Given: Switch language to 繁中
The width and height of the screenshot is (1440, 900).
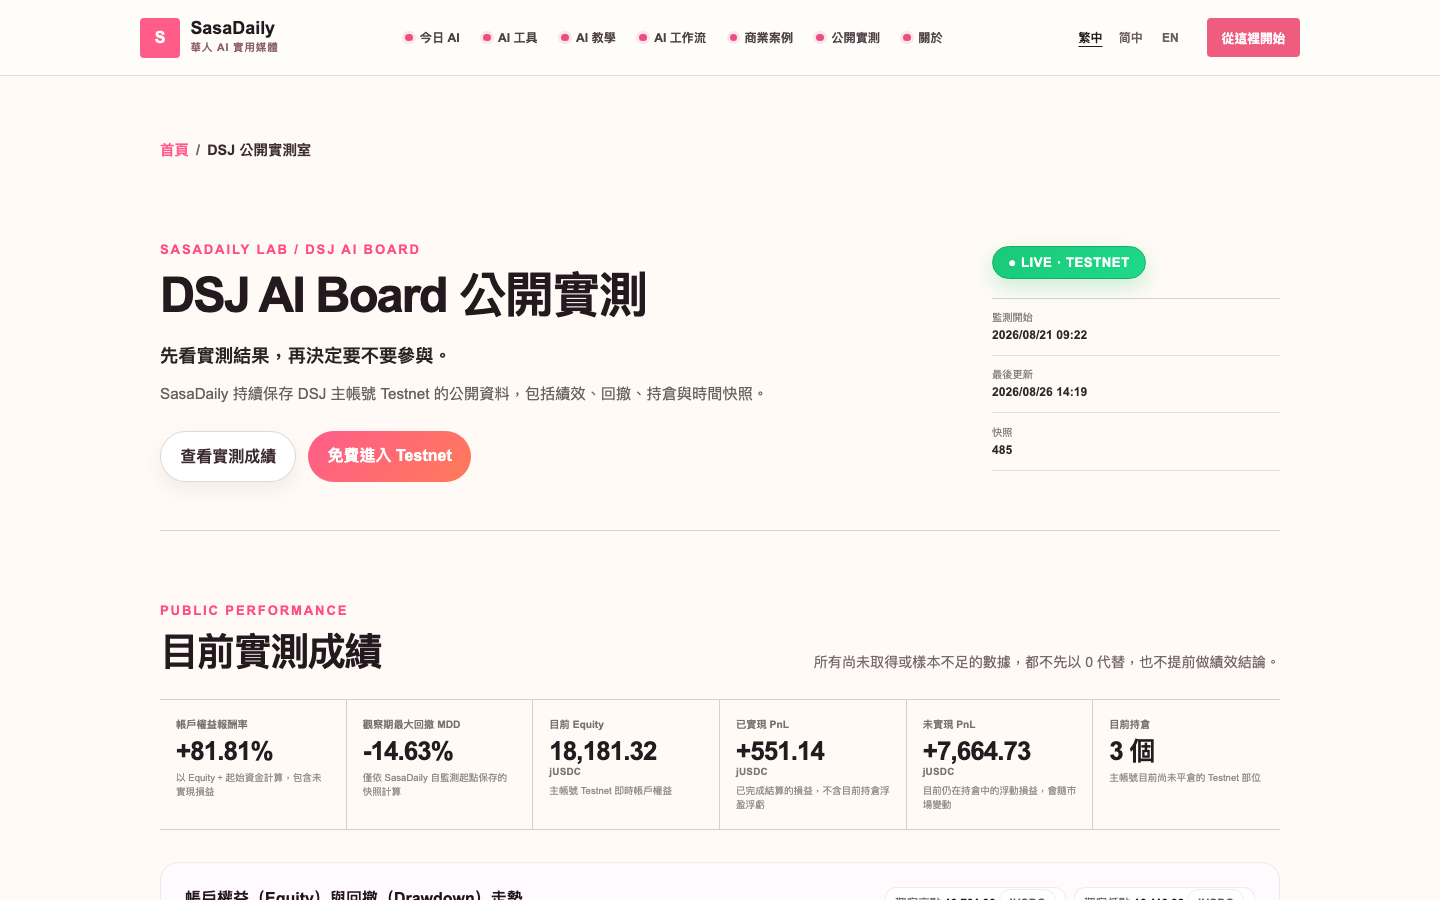Looking at the screenshot, I should click(x=1090, y=38).
